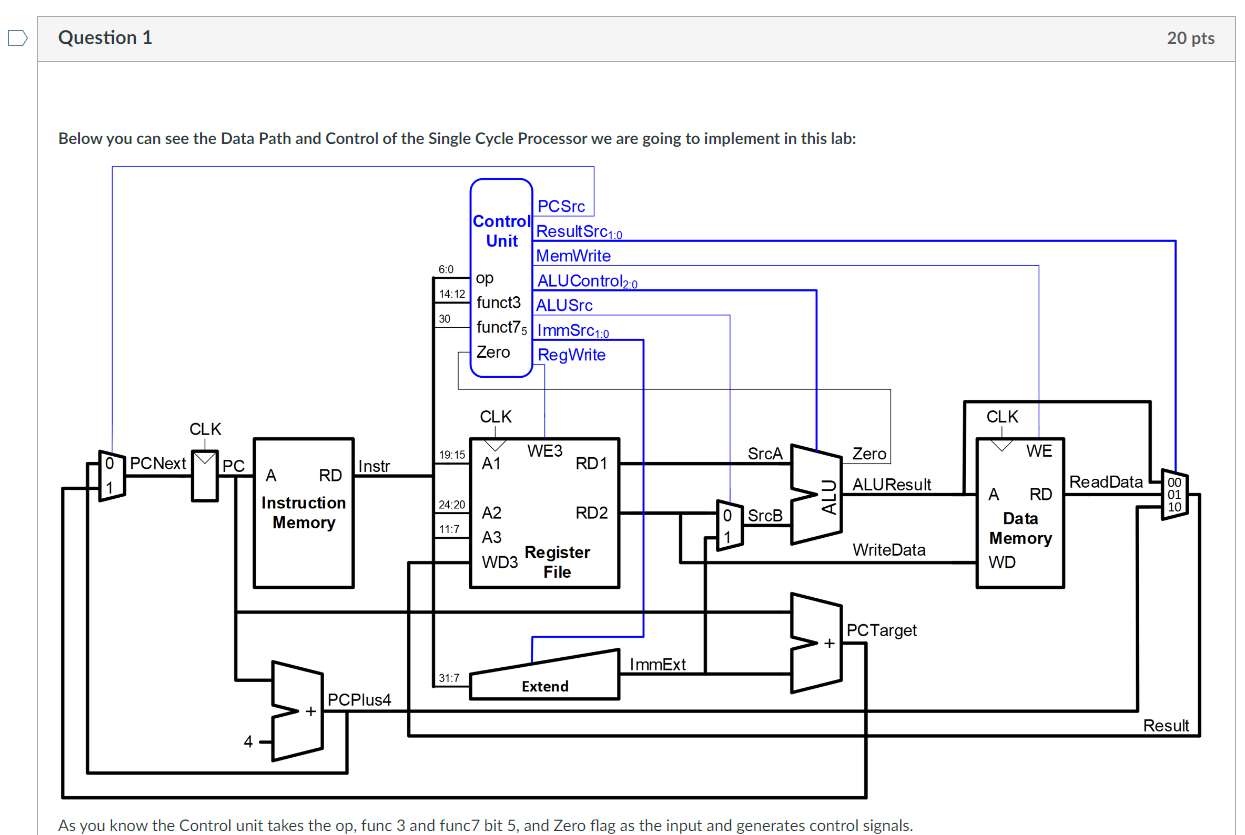Click the ALUControl signal label
1245x835 pixels.
tap(585, 281)
